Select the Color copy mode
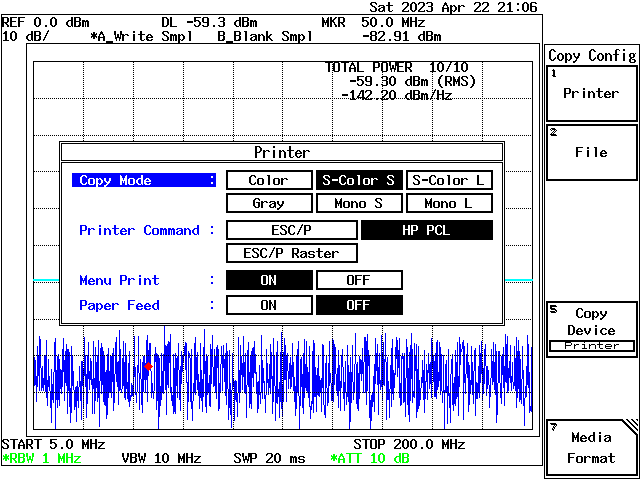 pyautogui.click(x=269, y=180)
